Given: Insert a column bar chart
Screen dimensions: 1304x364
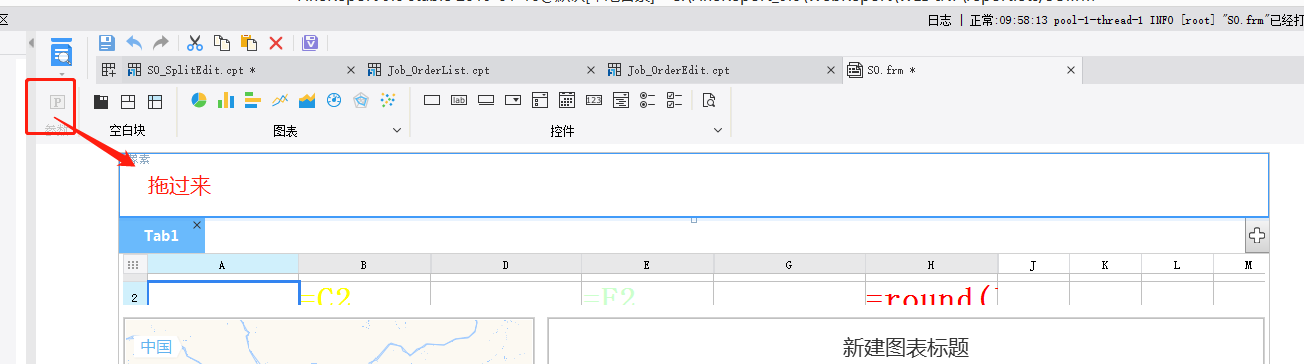Looking at the screenshot, I should pos(226,100).
